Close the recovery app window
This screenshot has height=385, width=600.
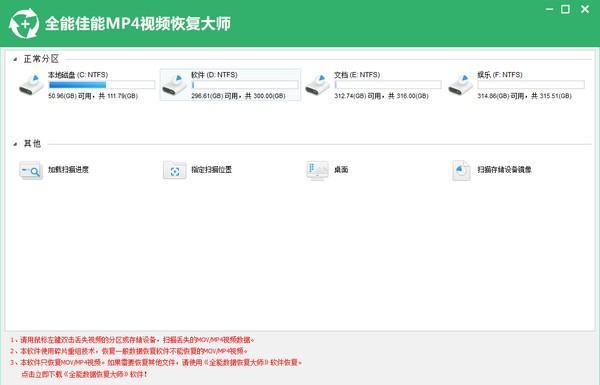tap(585, 9)
